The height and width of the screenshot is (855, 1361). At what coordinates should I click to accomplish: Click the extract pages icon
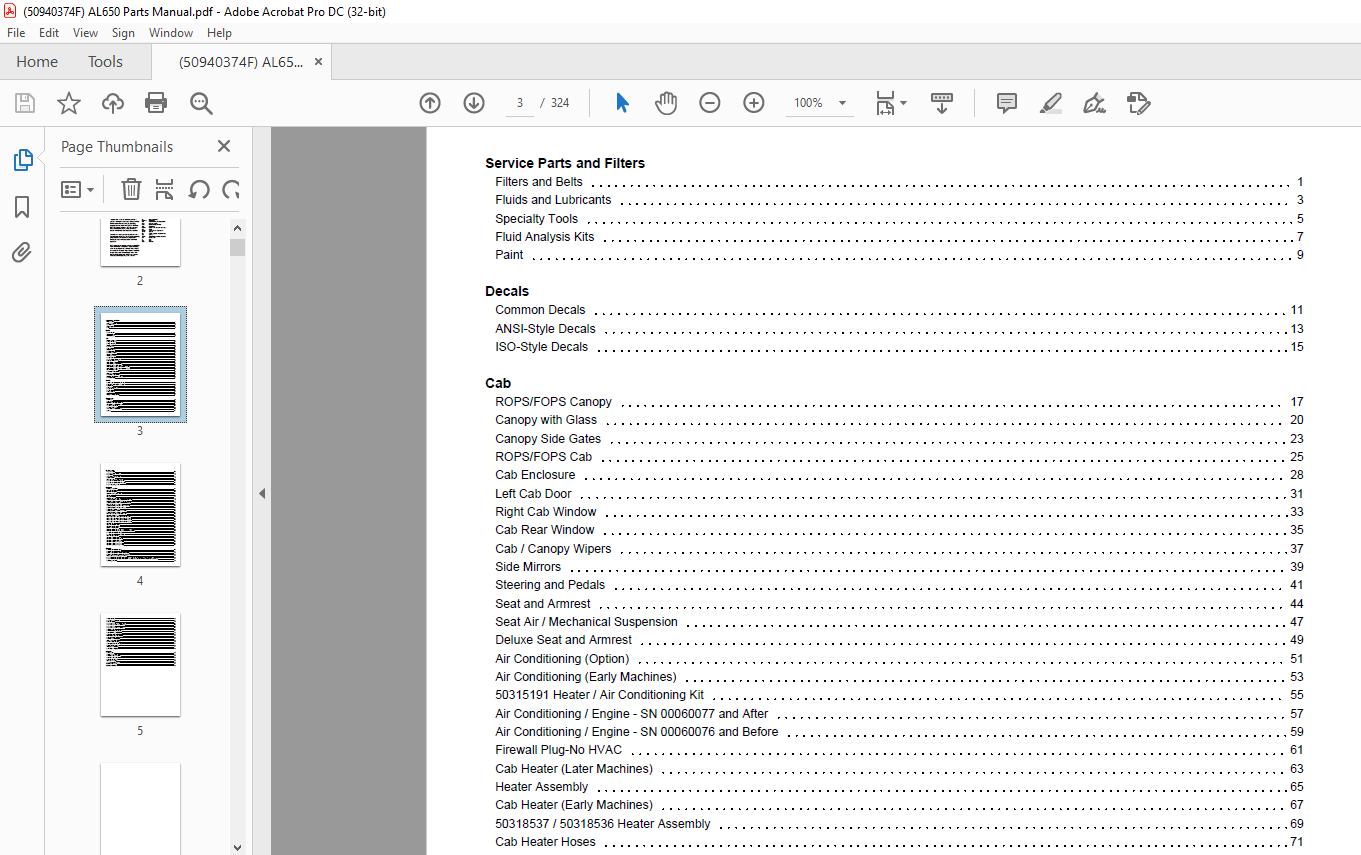165,189
